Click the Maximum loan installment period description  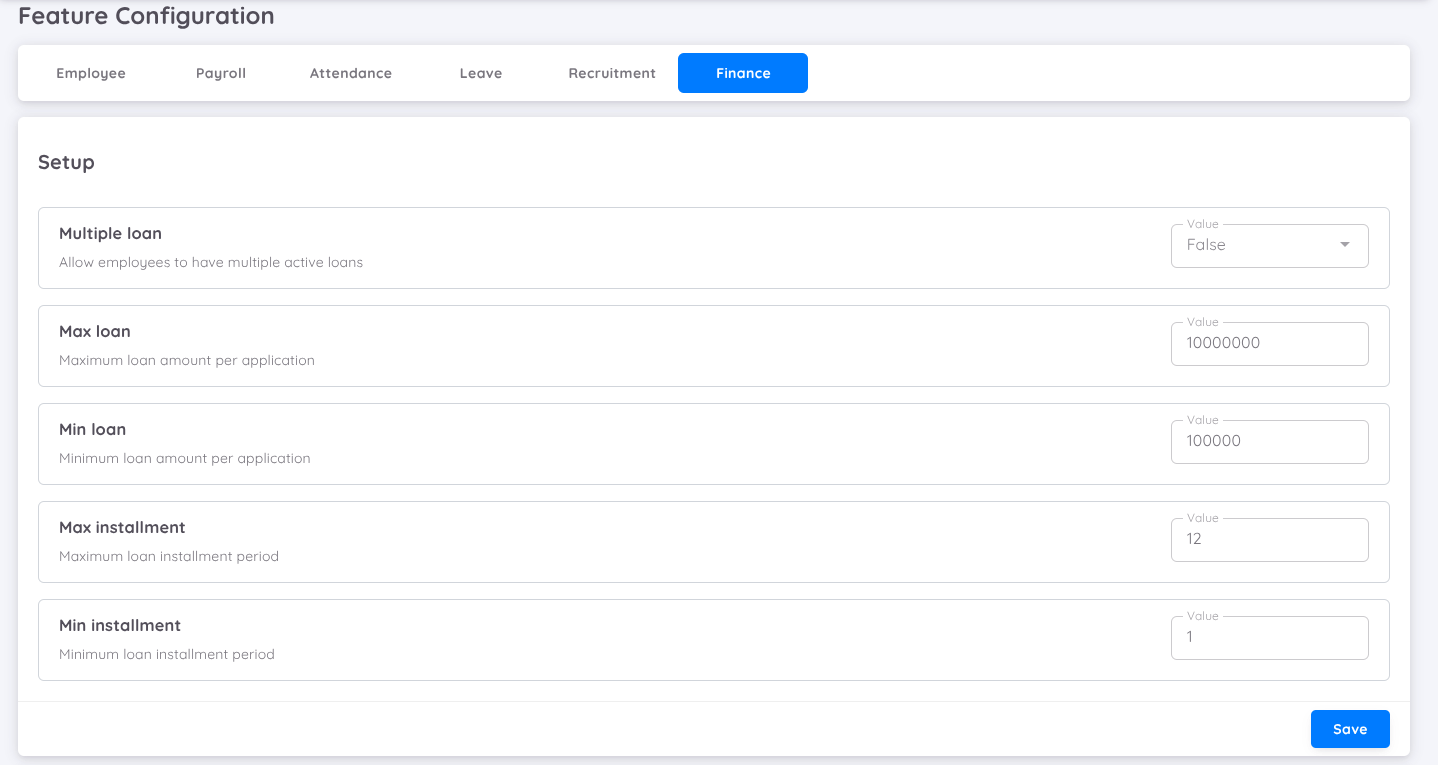(169, 556)
